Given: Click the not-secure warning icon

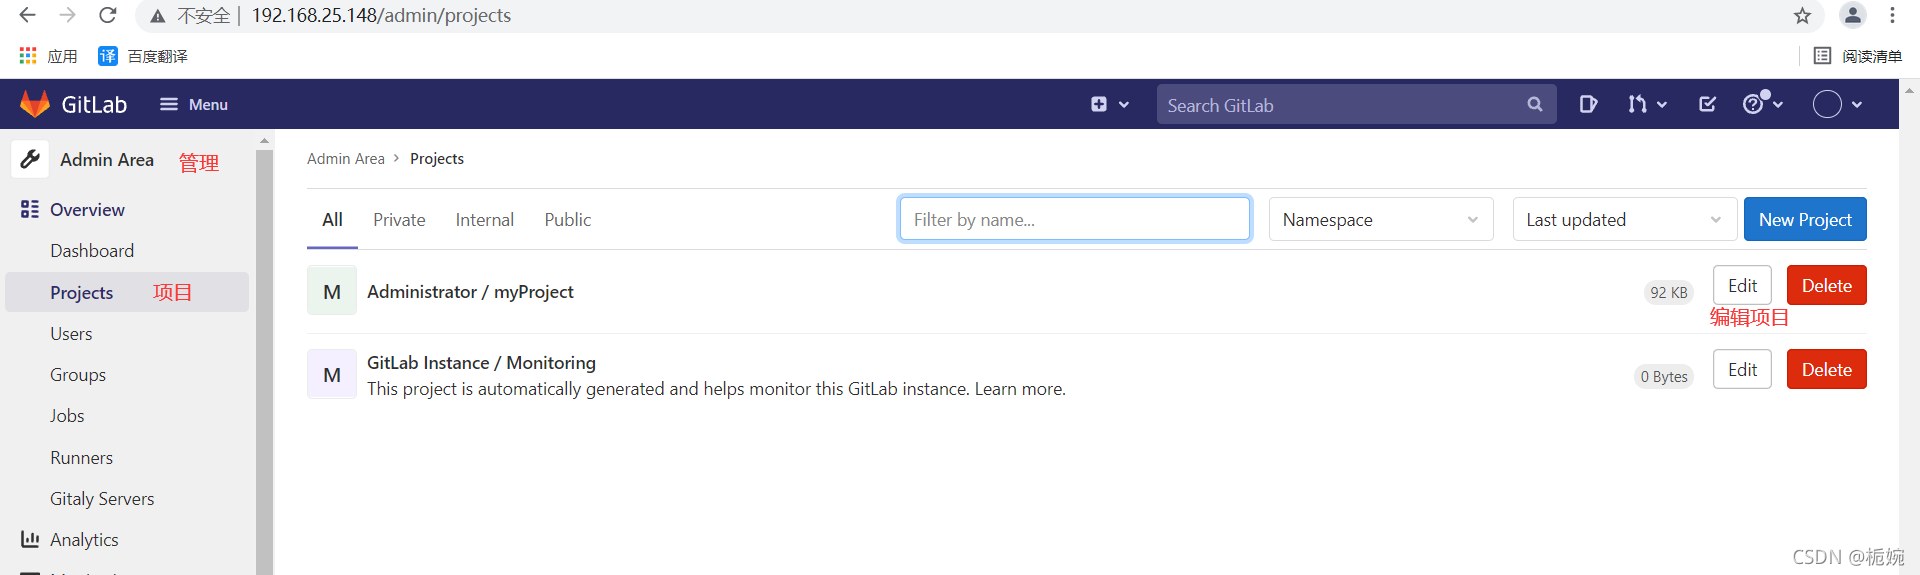Looking at the screenshot, I should tap(158, 16).
